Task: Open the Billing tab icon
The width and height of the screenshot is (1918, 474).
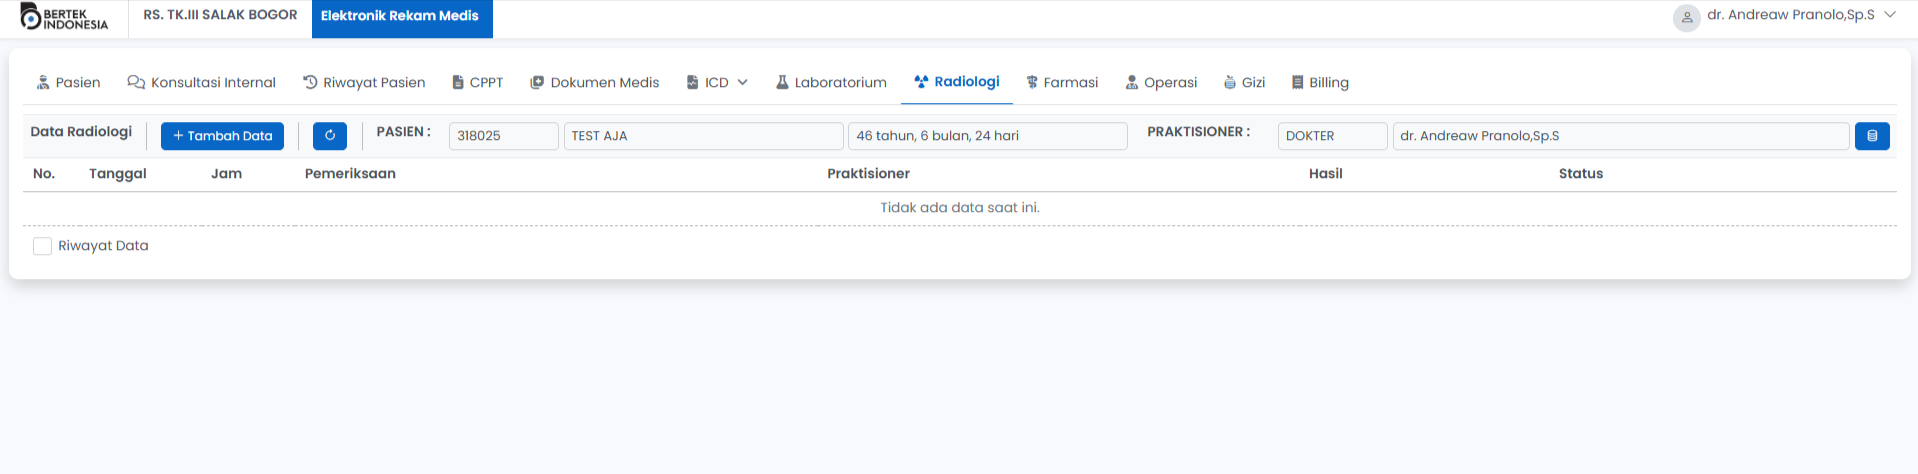Action: [1297, 83]
